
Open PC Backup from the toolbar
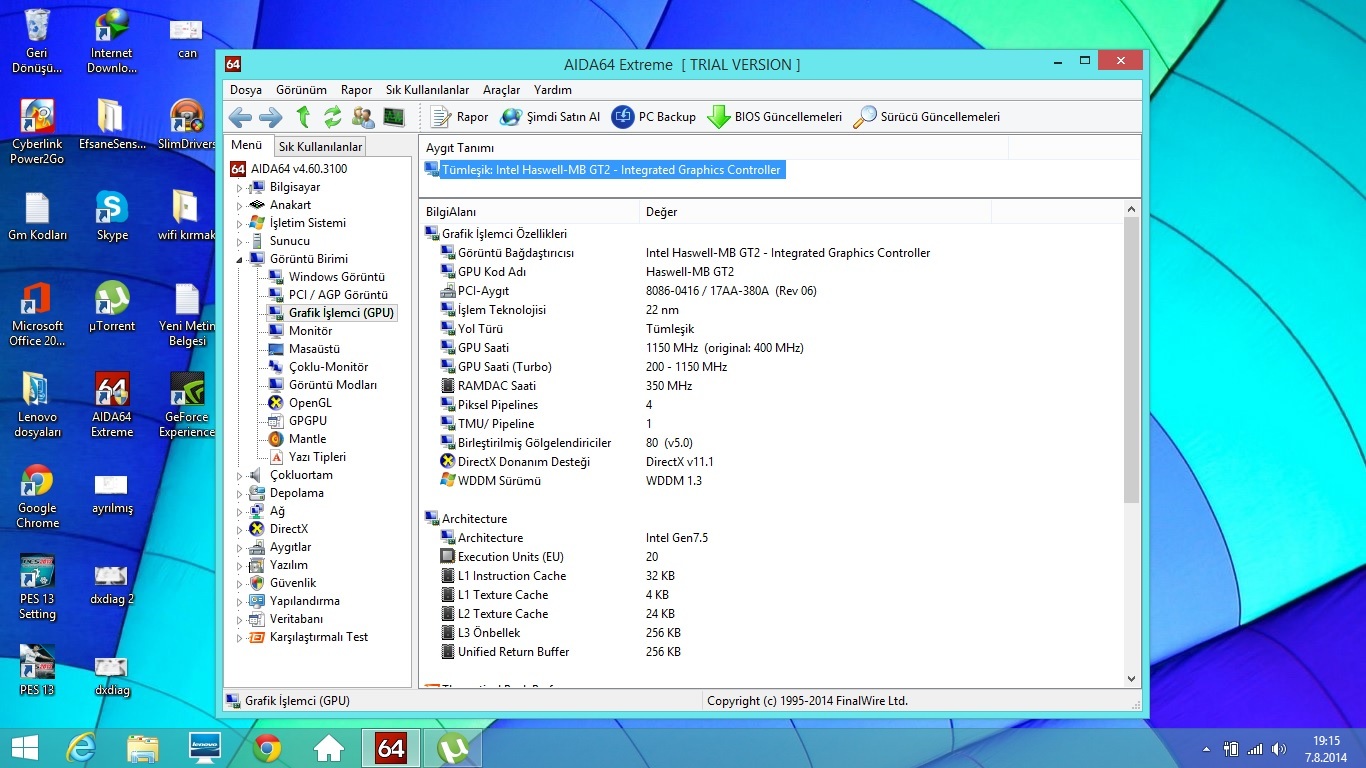(653, 117)
